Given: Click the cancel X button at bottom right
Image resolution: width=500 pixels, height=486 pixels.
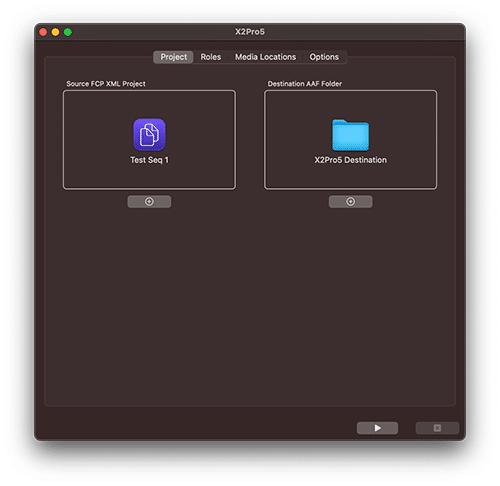Looking at the screenshot, I should pos(437,428).
